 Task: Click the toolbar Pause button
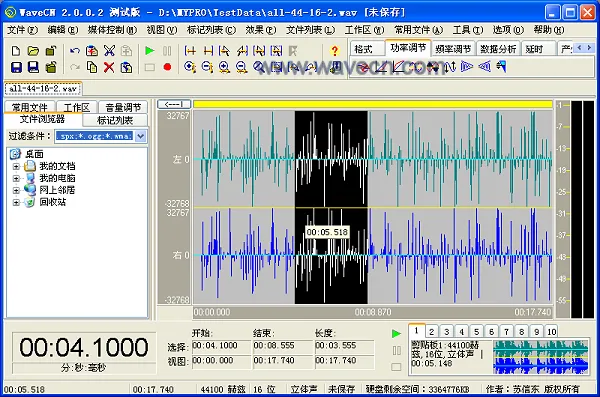pos(167,51)
